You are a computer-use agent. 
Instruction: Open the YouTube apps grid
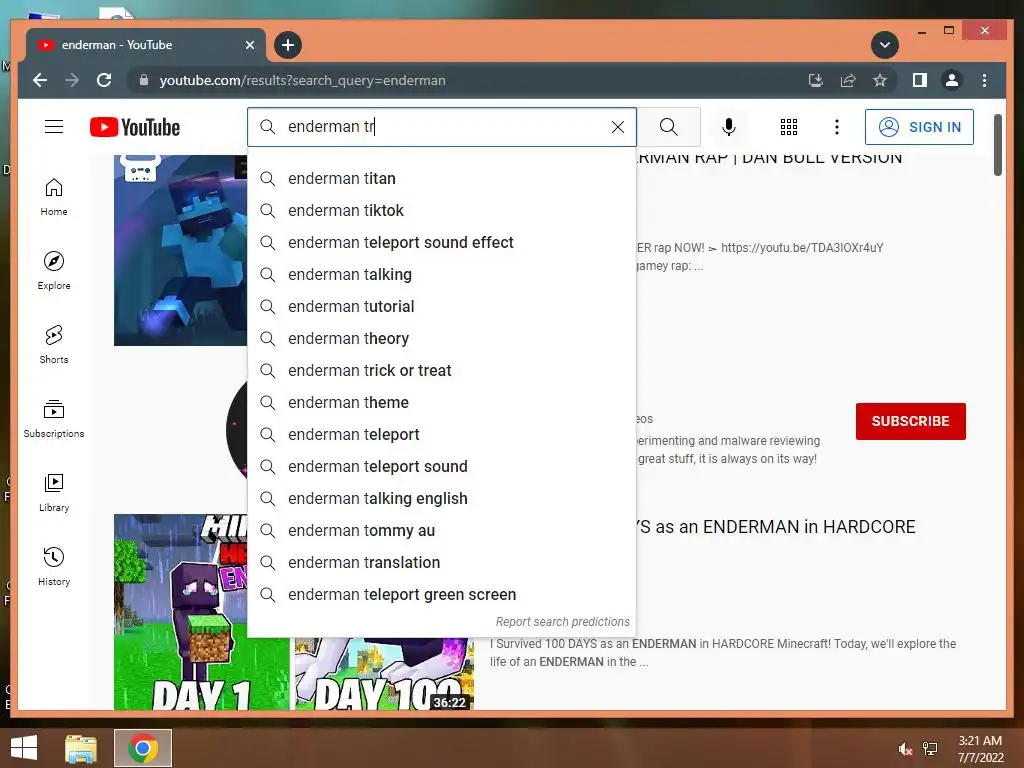(x=789, y=127)
